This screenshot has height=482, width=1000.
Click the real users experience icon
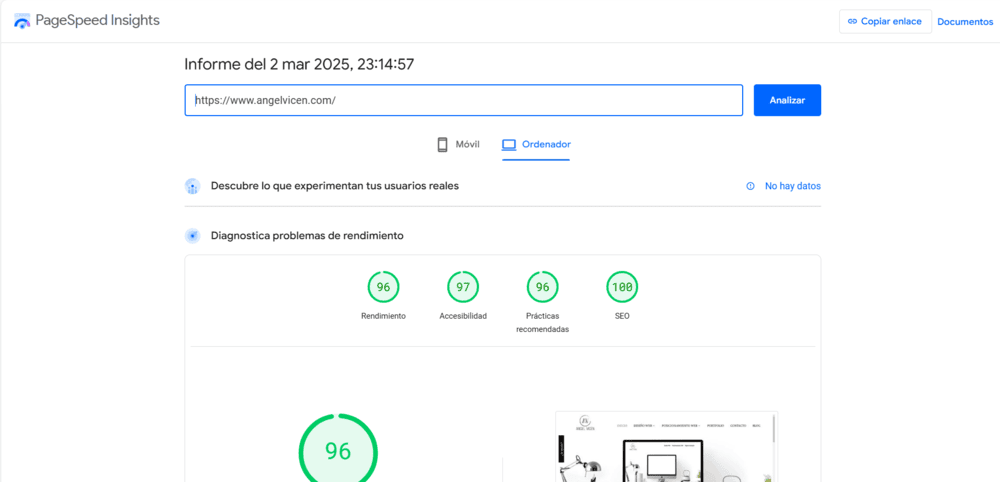pyautogui.click(x=193, y=186)
